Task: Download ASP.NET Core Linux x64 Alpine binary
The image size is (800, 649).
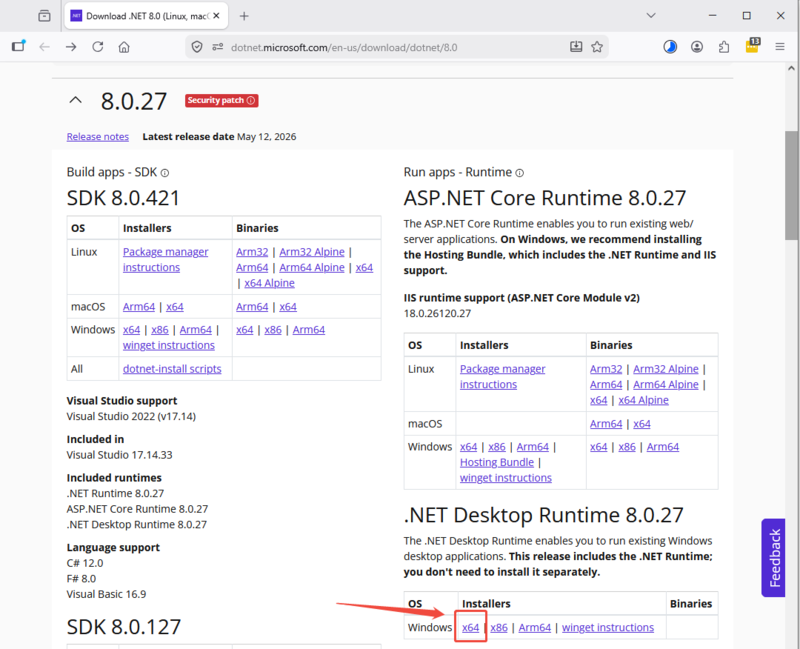Action: point(643,400)
